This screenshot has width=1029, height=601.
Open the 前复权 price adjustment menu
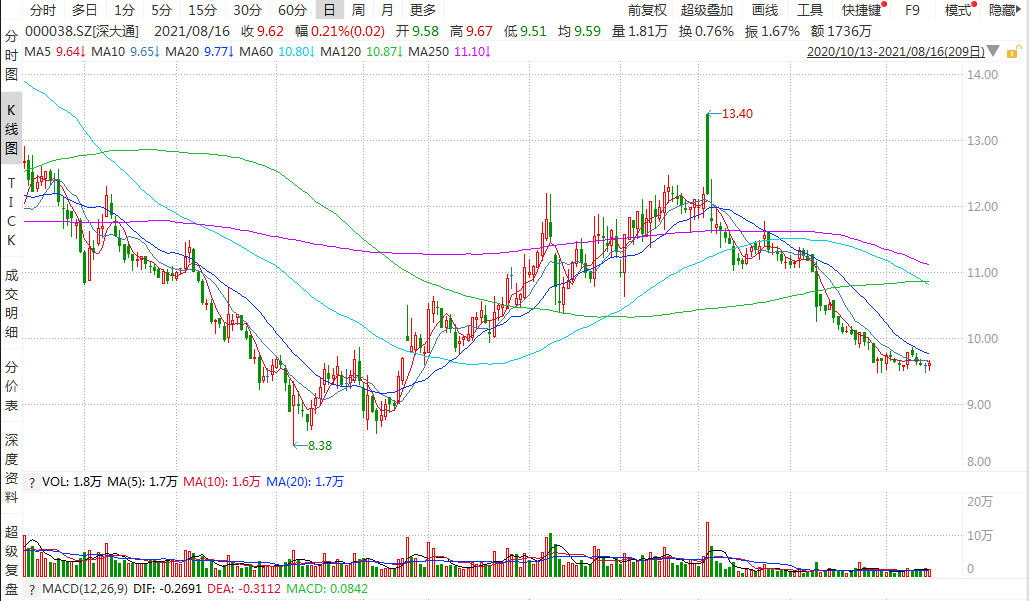pyautogui.click(x=647, y=10)
